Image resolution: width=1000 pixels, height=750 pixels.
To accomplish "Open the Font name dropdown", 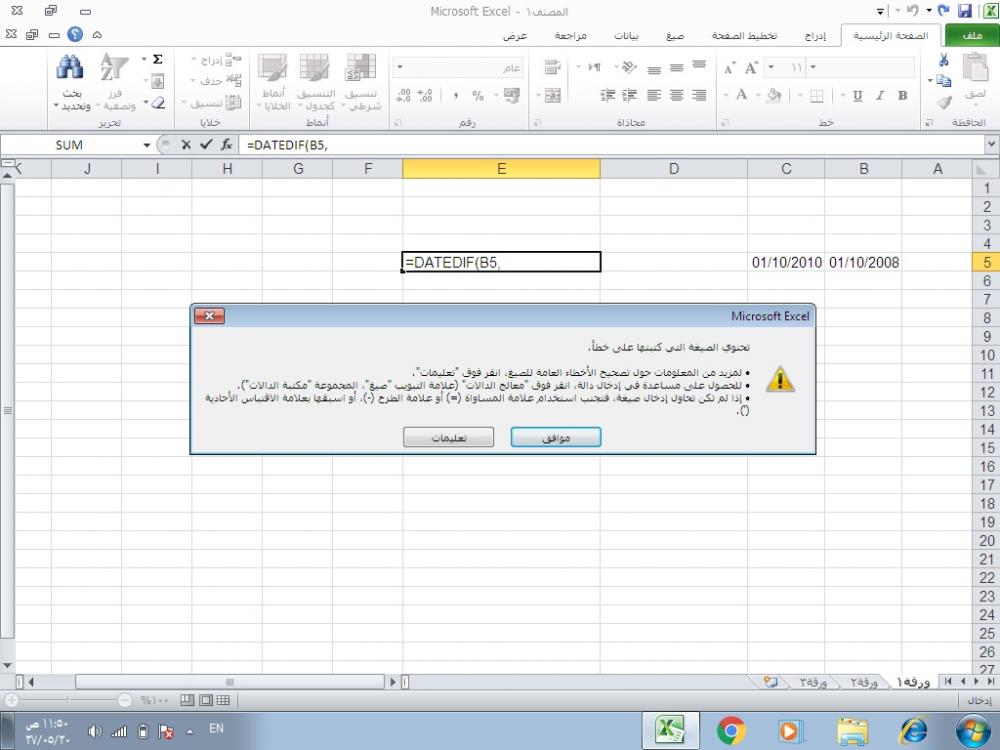I will pyautogui.click(x=812, y=67).
